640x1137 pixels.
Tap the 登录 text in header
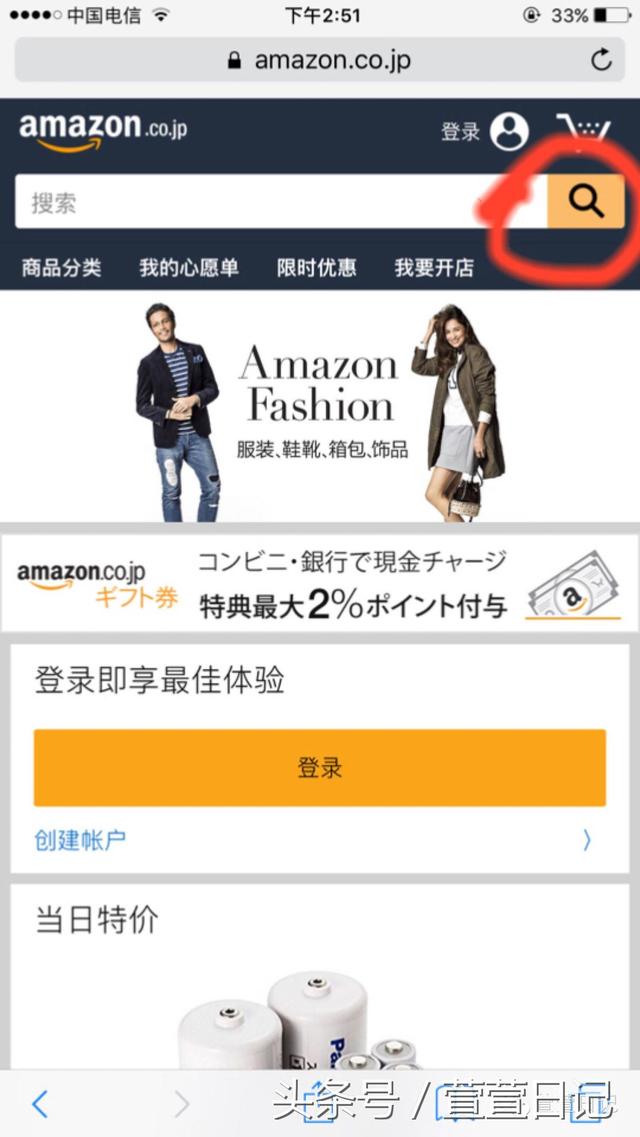pyautogui.click(x=461, y=132)
